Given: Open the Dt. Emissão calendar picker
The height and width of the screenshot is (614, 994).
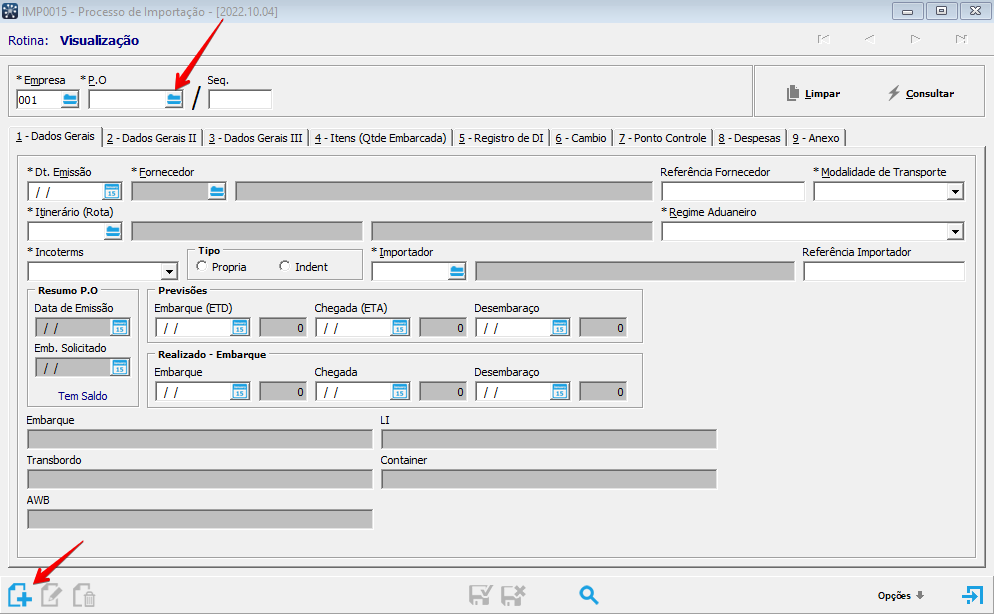Looking at the screenshot, I should tap(112, 191).
